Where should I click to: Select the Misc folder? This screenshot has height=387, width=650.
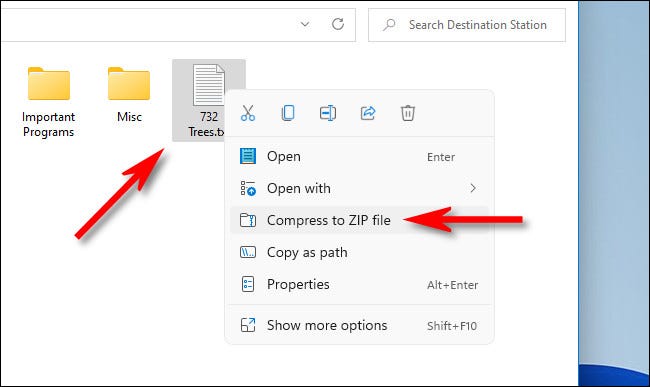click(129, 95)
